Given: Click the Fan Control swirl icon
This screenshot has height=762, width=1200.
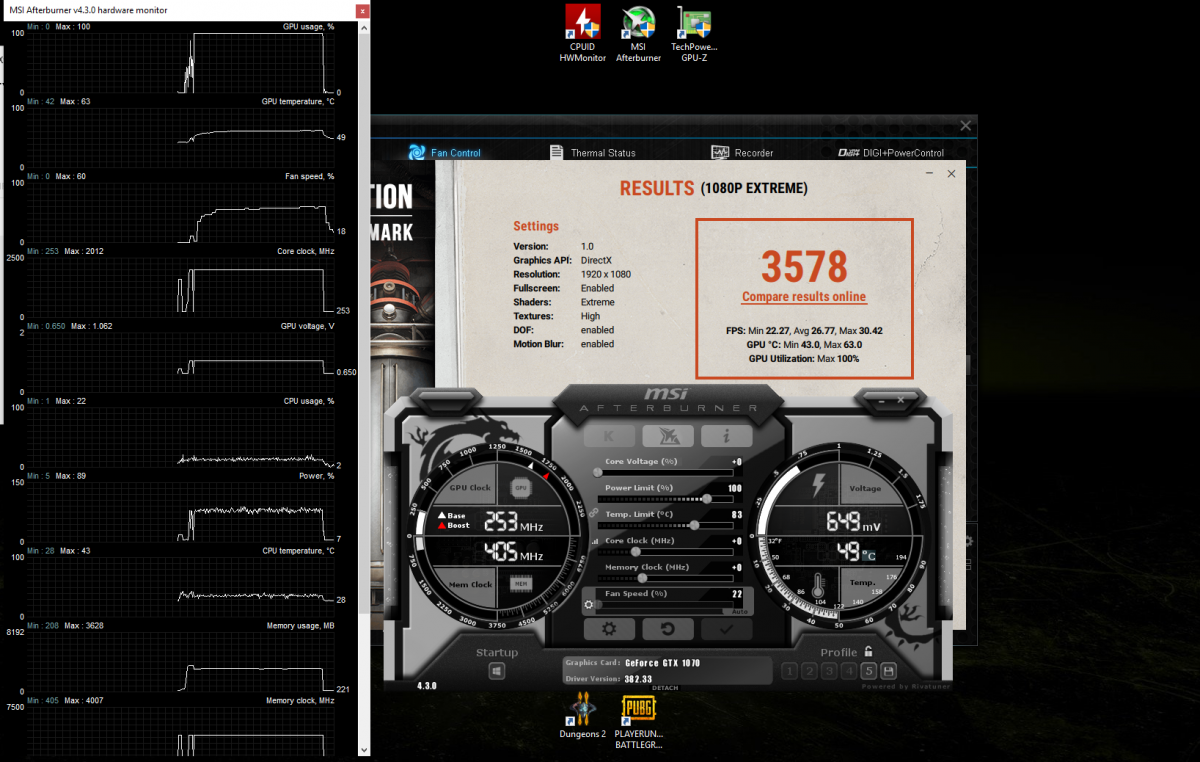Looking at the screenshot, I should (418, 152).
